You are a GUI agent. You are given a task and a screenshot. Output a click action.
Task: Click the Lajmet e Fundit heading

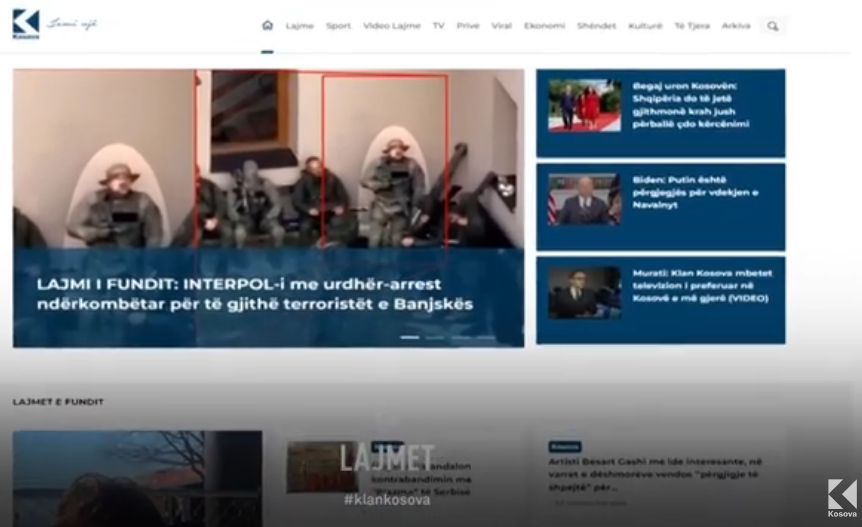(x=58, y=402)
